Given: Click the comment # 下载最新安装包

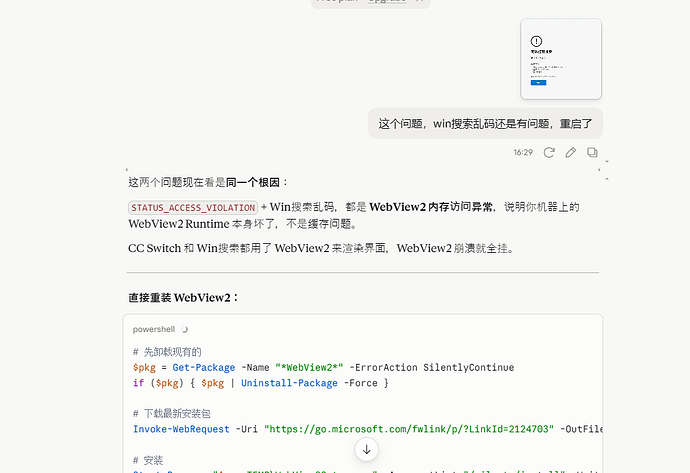Looking at the screenshot, I should point(172,414).
